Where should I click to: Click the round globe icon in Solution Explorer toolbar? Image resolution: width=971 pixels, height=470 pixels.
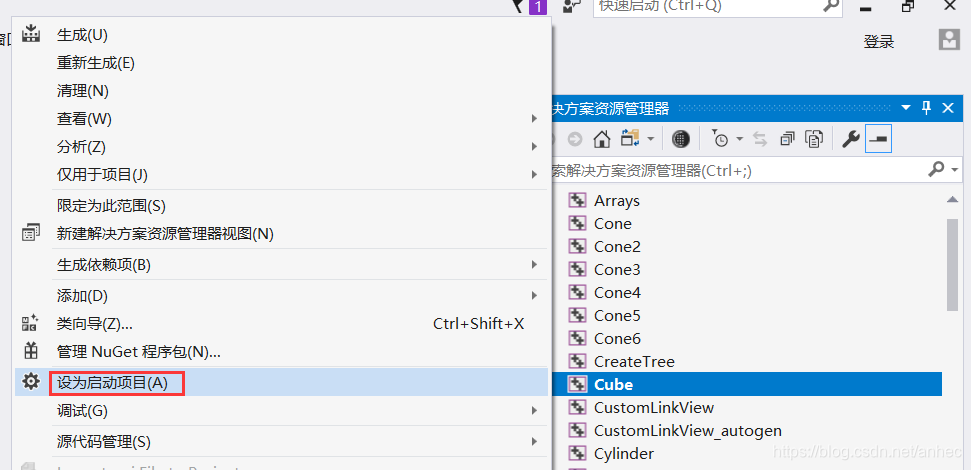pyautogui.click(x=681, y=139)
